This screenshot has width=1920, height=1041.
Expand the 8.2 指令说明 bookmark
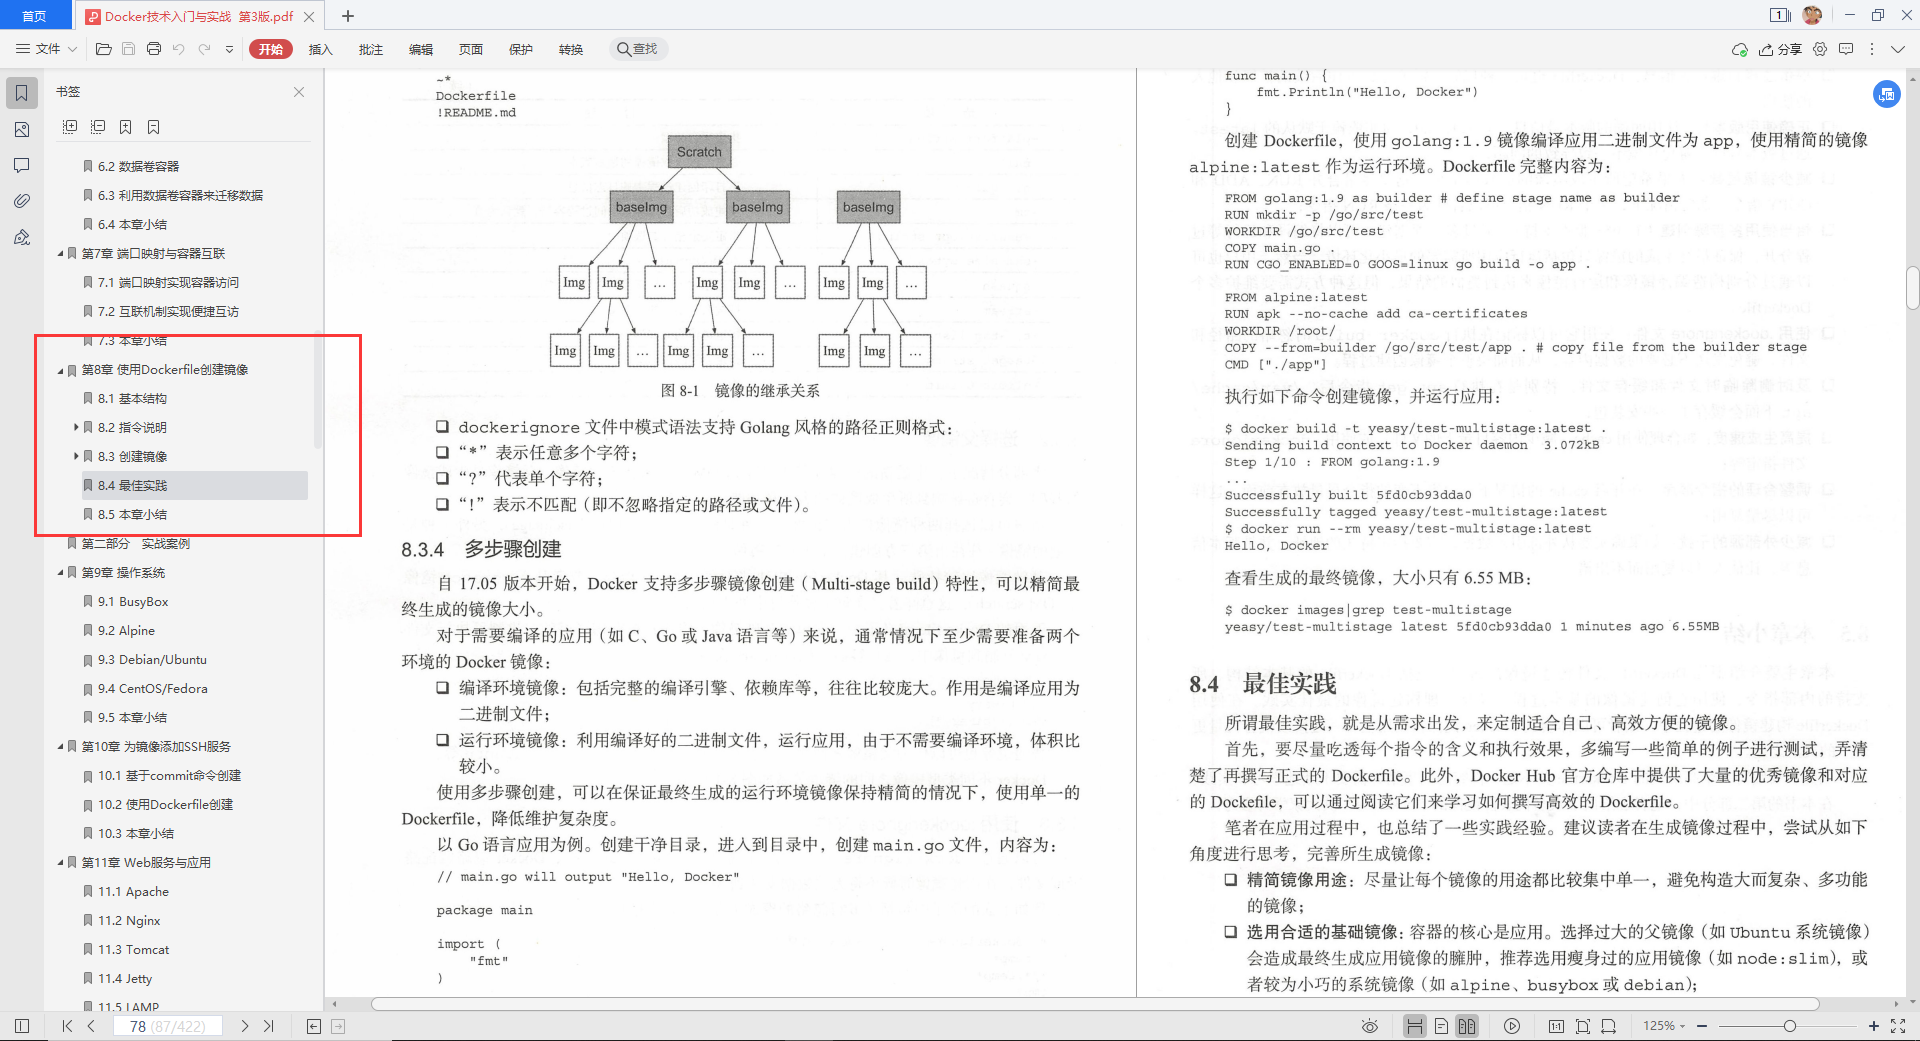coord(76,427)
